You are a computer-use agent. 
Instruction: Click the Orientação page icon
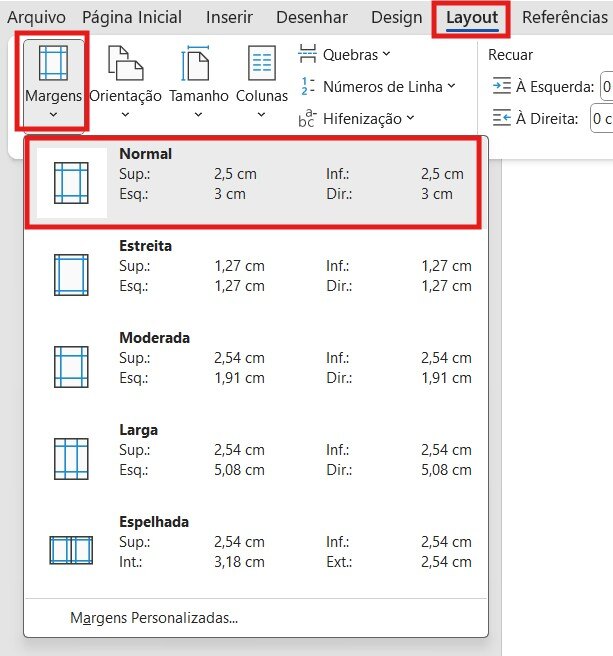pos(125,65)
